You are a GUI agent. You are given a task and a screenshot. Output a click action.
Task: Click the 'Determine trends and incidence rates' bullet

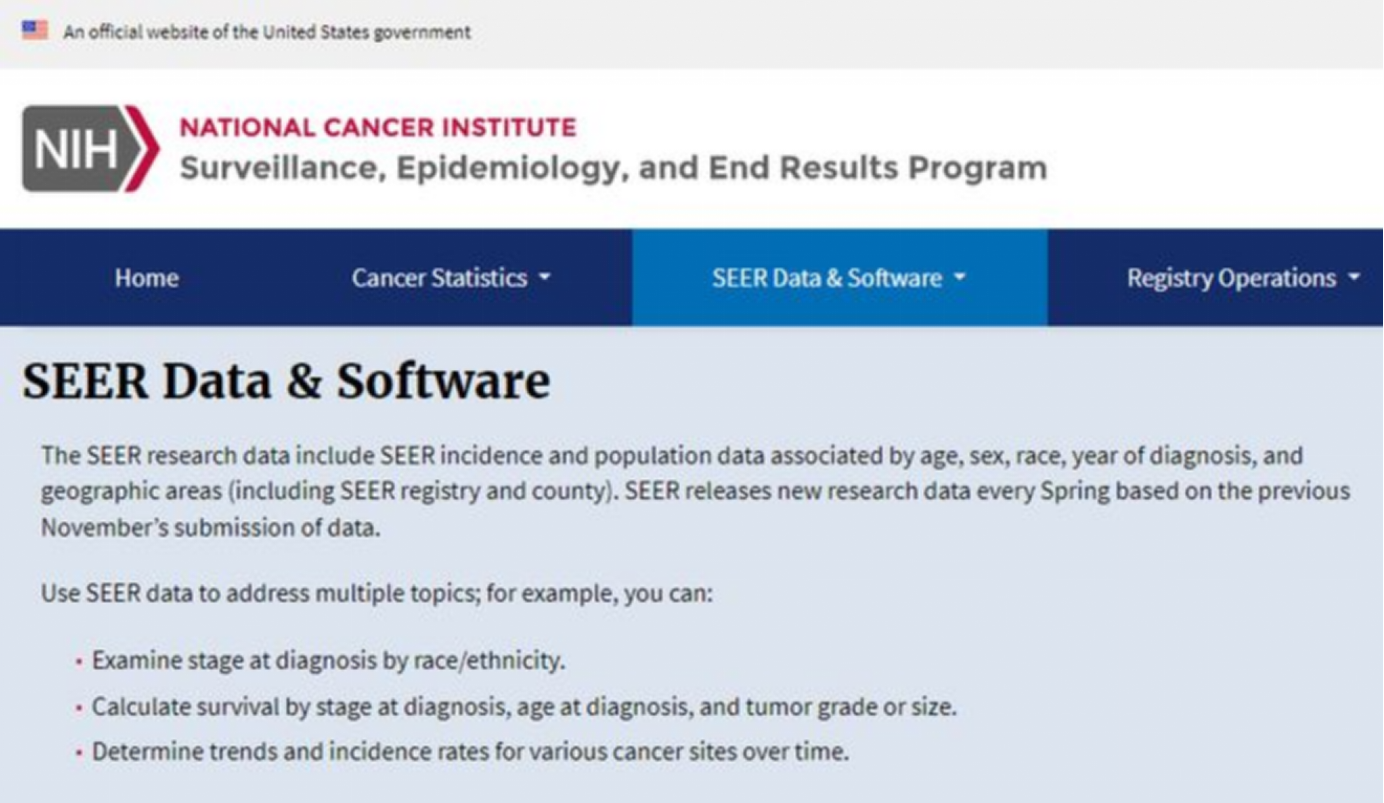pos(470,752)
